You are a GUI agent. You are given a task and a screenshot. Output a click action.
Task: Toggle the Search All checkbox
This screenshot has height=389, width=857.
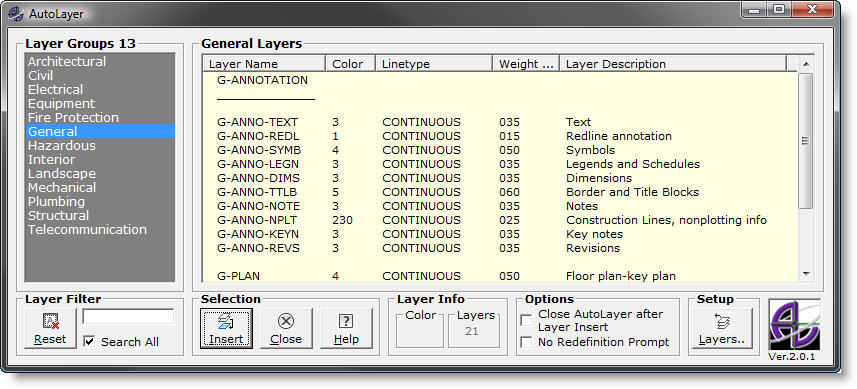89,341
